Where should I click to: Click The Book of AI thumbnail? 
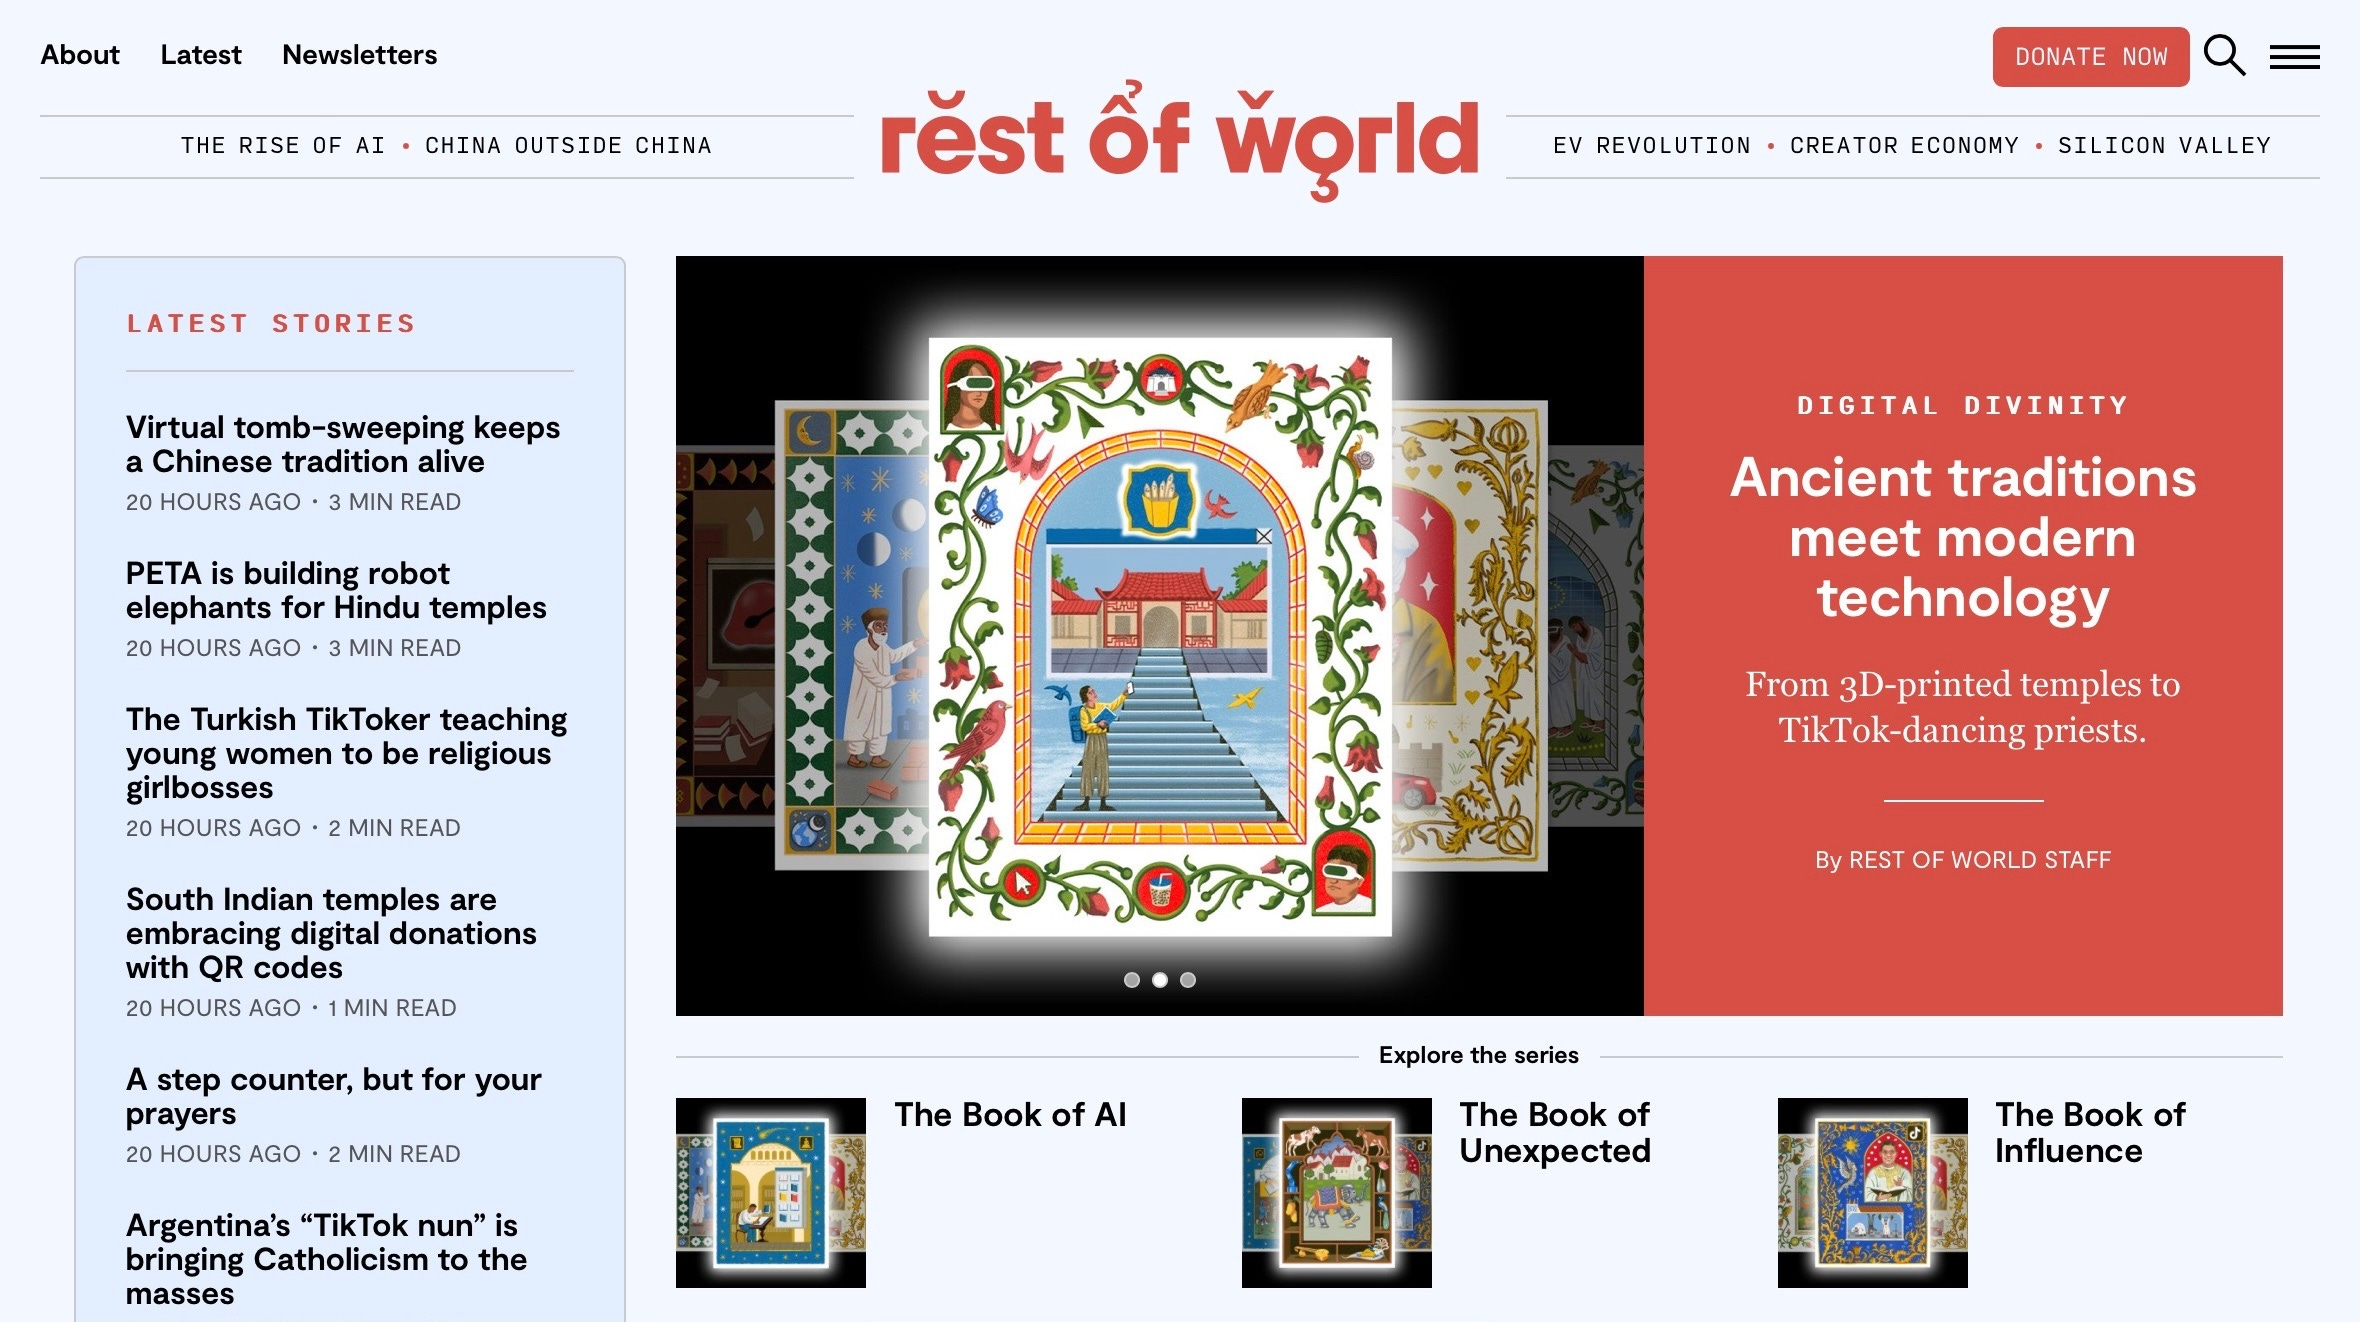click(x=771, y=1193)
